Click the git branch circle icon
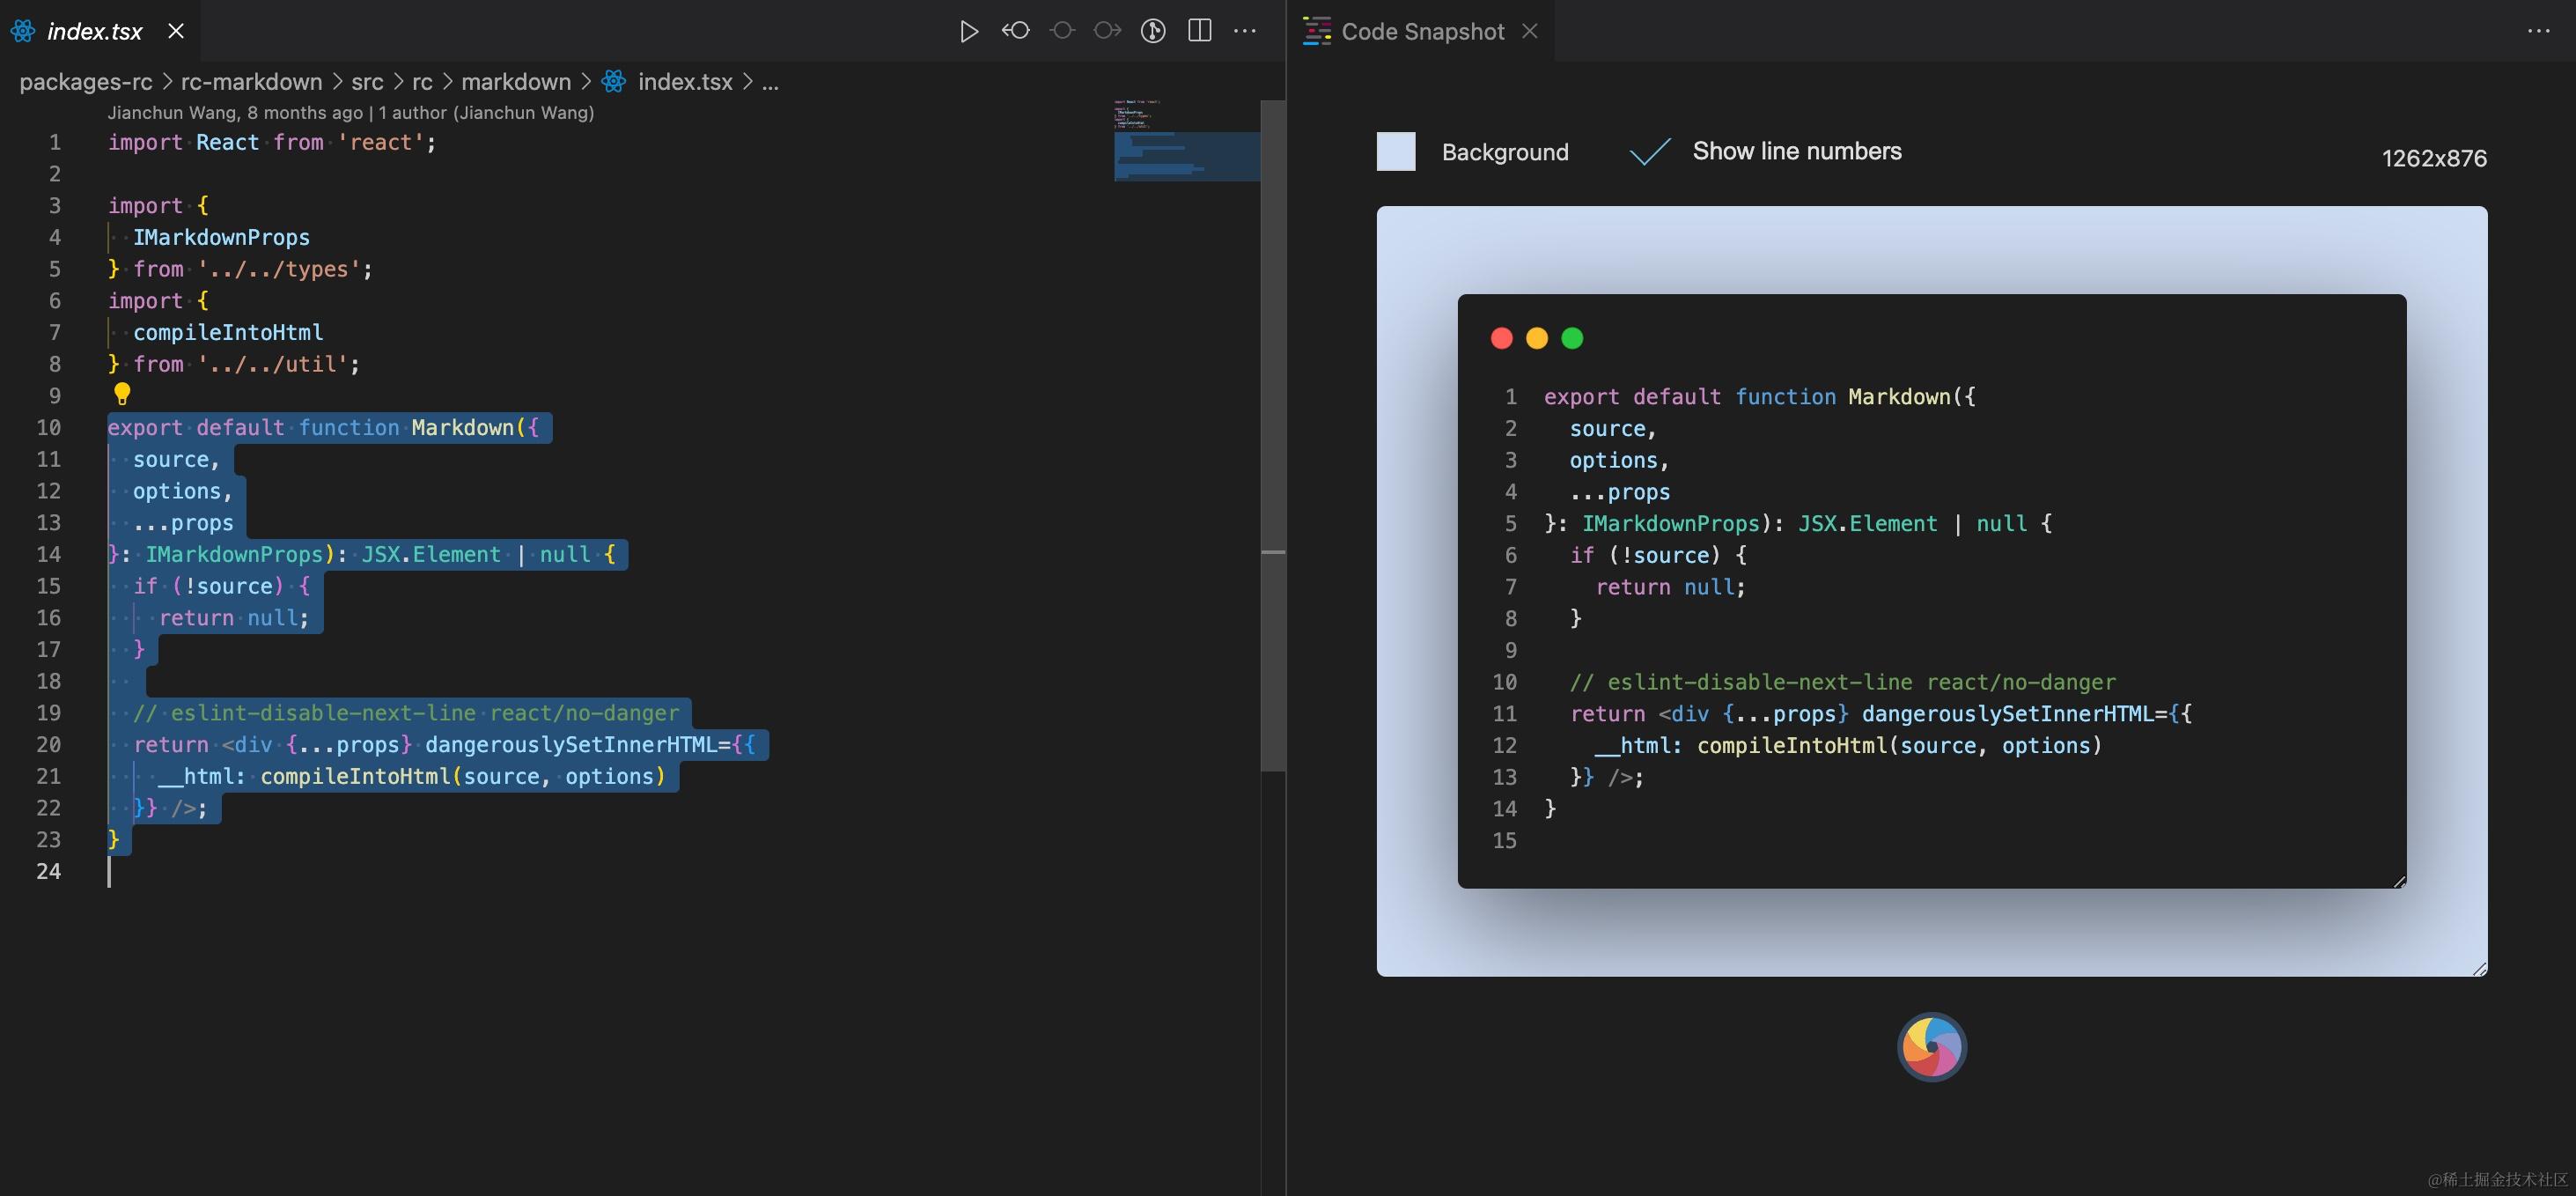This screenshot has width=2576, height=1196. pyautogui.click(x=1153, y=31)
